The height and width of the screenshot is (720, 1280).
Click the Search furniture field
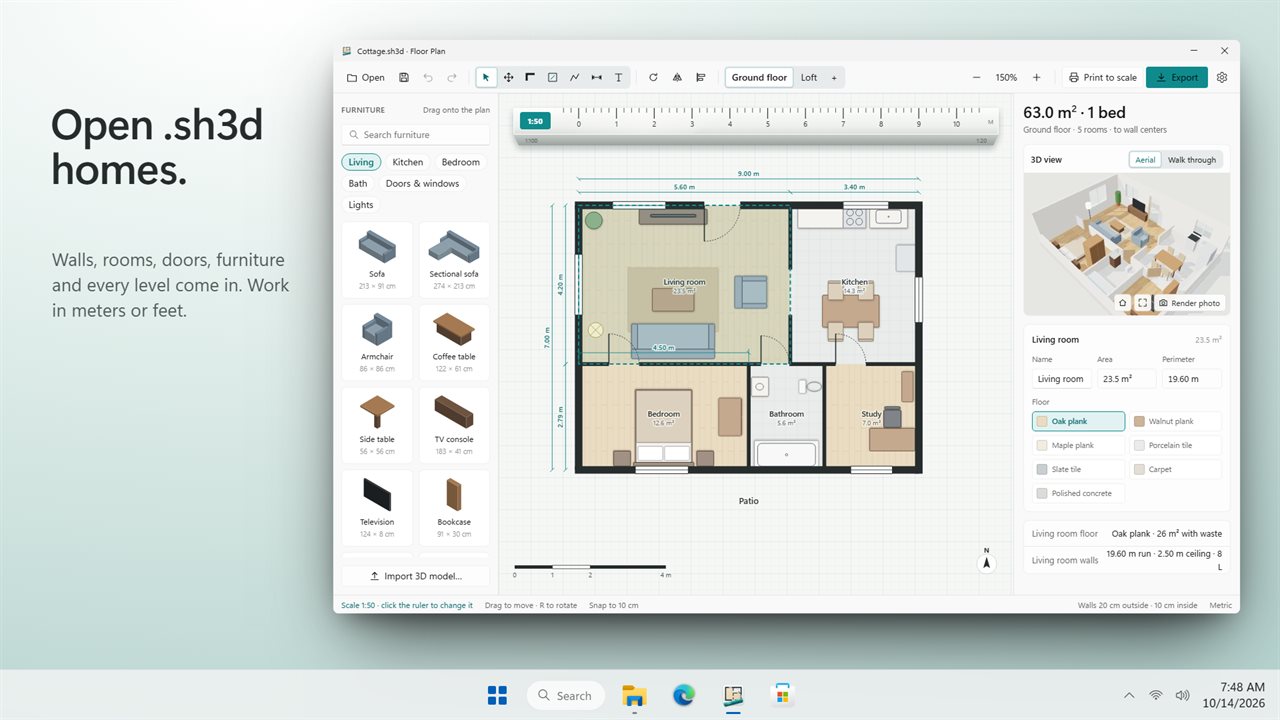[x=416, y=135]
